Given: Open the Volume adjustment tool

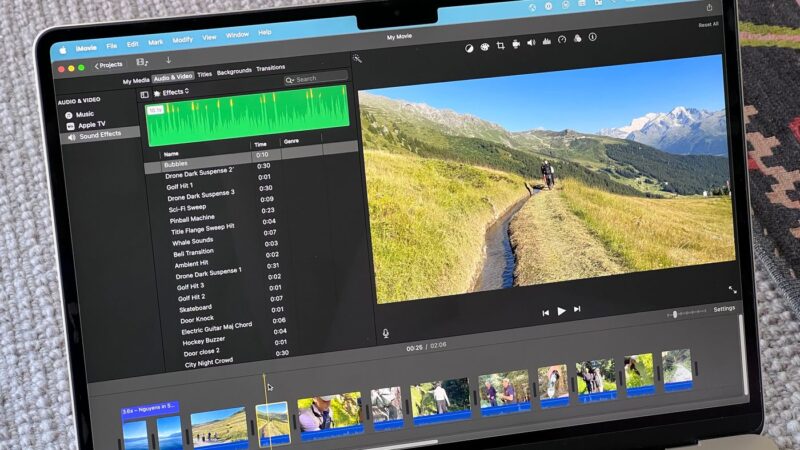Looking at the screenshot, I should (531, 42).
